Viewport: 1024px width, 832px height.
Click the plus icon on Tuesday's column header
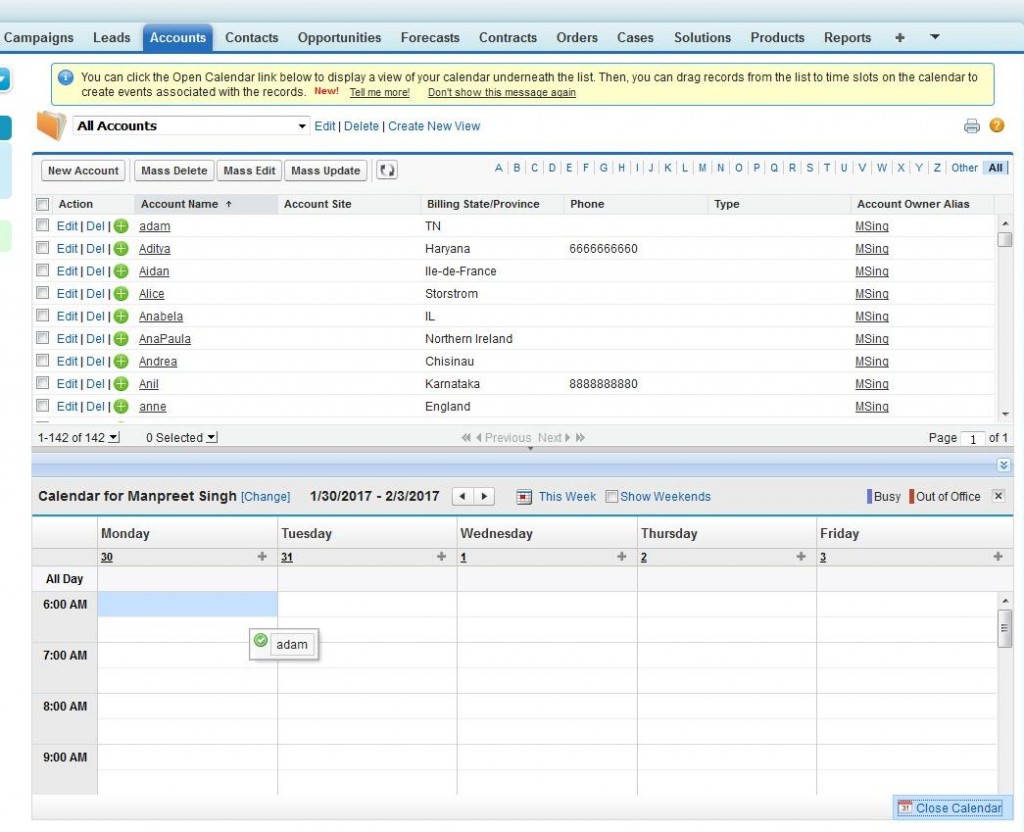441,556
